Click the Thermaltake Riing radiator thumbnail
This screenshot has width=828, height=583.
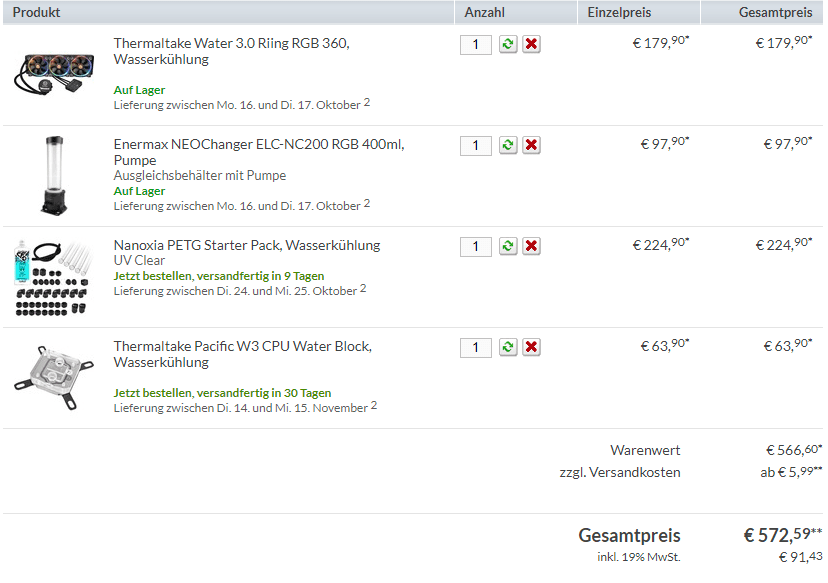coord(54,74)
